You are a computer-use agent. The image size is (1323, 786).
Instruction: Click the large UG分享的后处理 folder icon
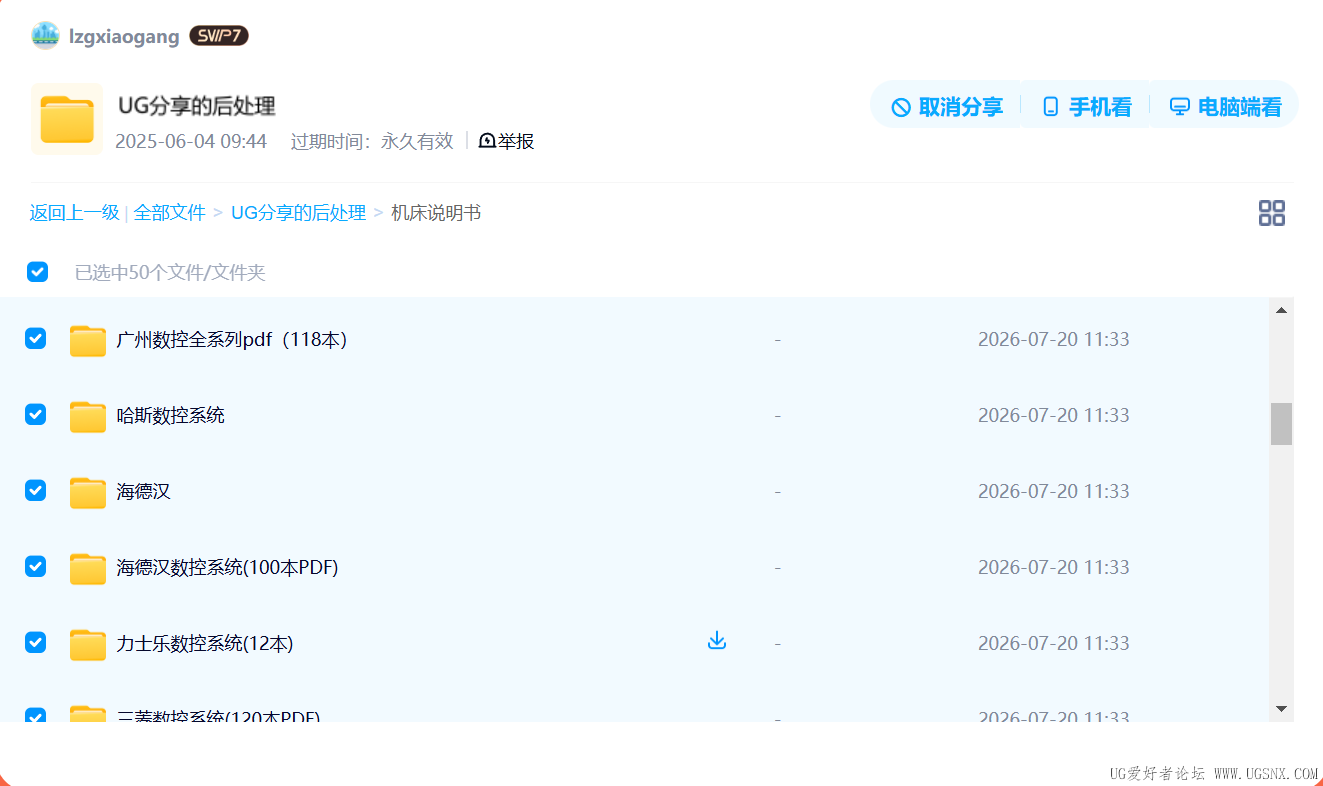[x=67, y=119]
